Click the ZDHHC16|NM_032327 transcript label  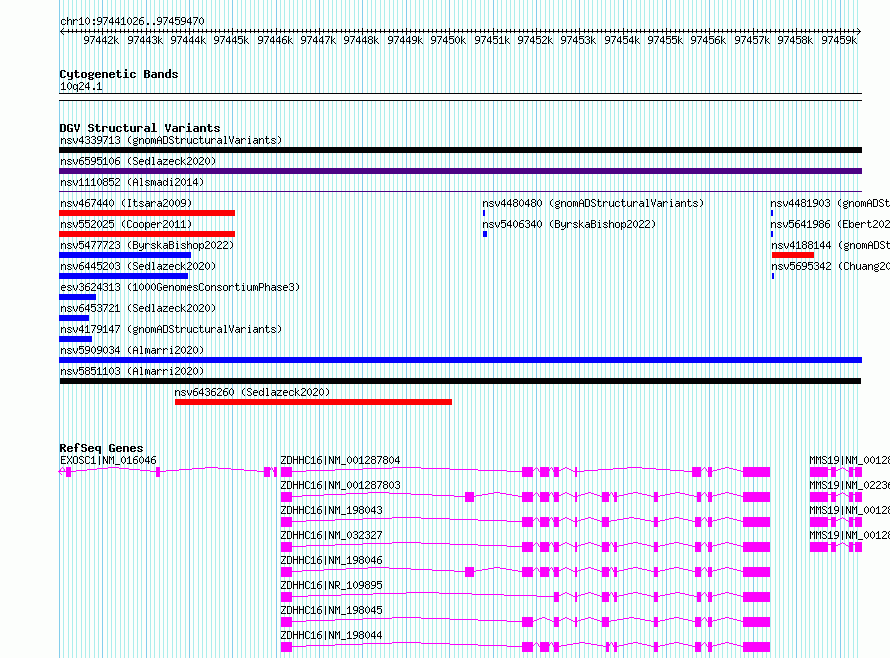(x=331, y=535)
